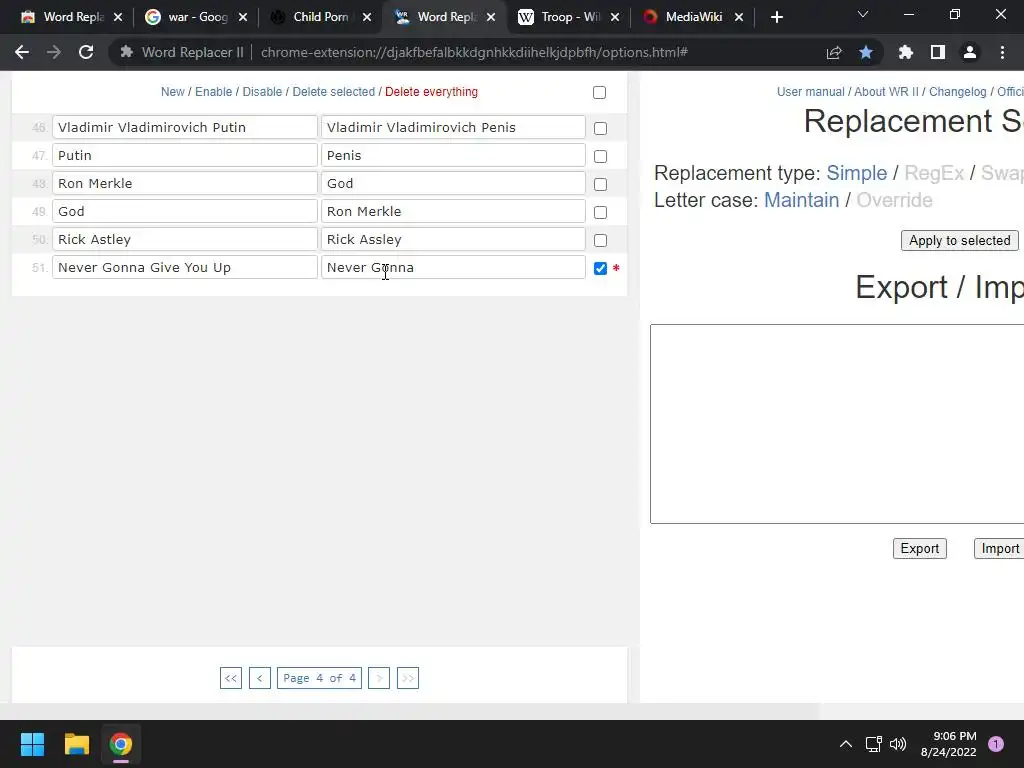Go back using the browser back arrow

click(x=22, y=52)
